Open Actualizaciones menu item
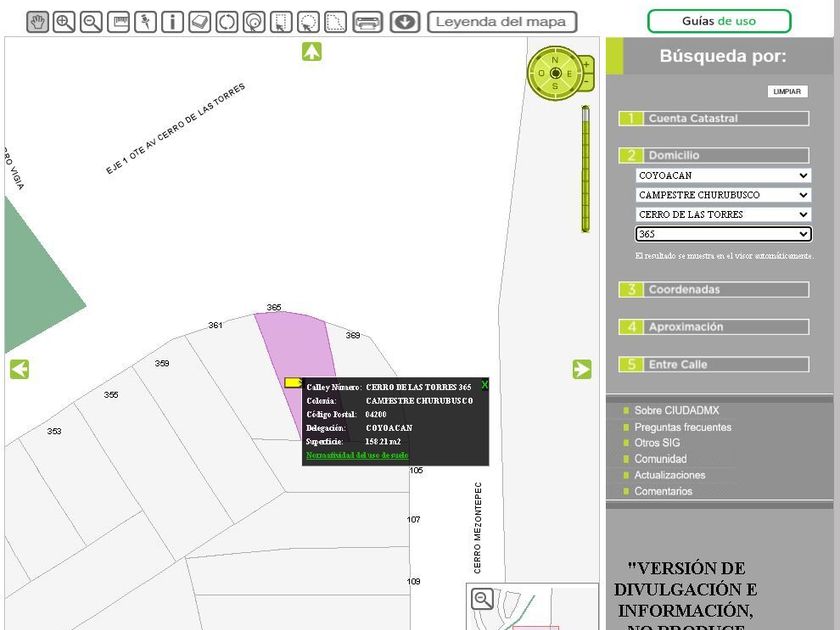Viewport: 840px width, 630px height. click(670, 475)
